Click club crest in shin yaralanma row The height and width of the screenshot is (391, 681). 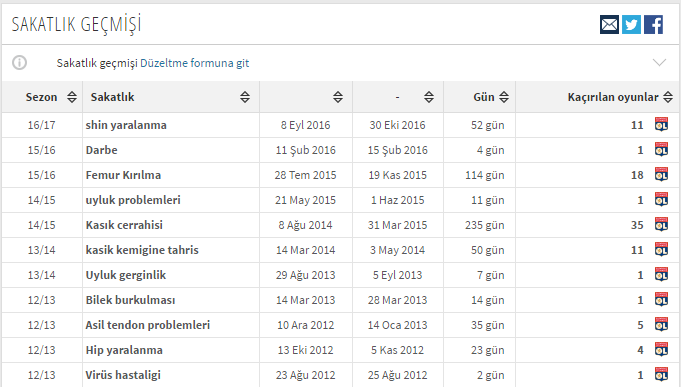tap(661, 125)
